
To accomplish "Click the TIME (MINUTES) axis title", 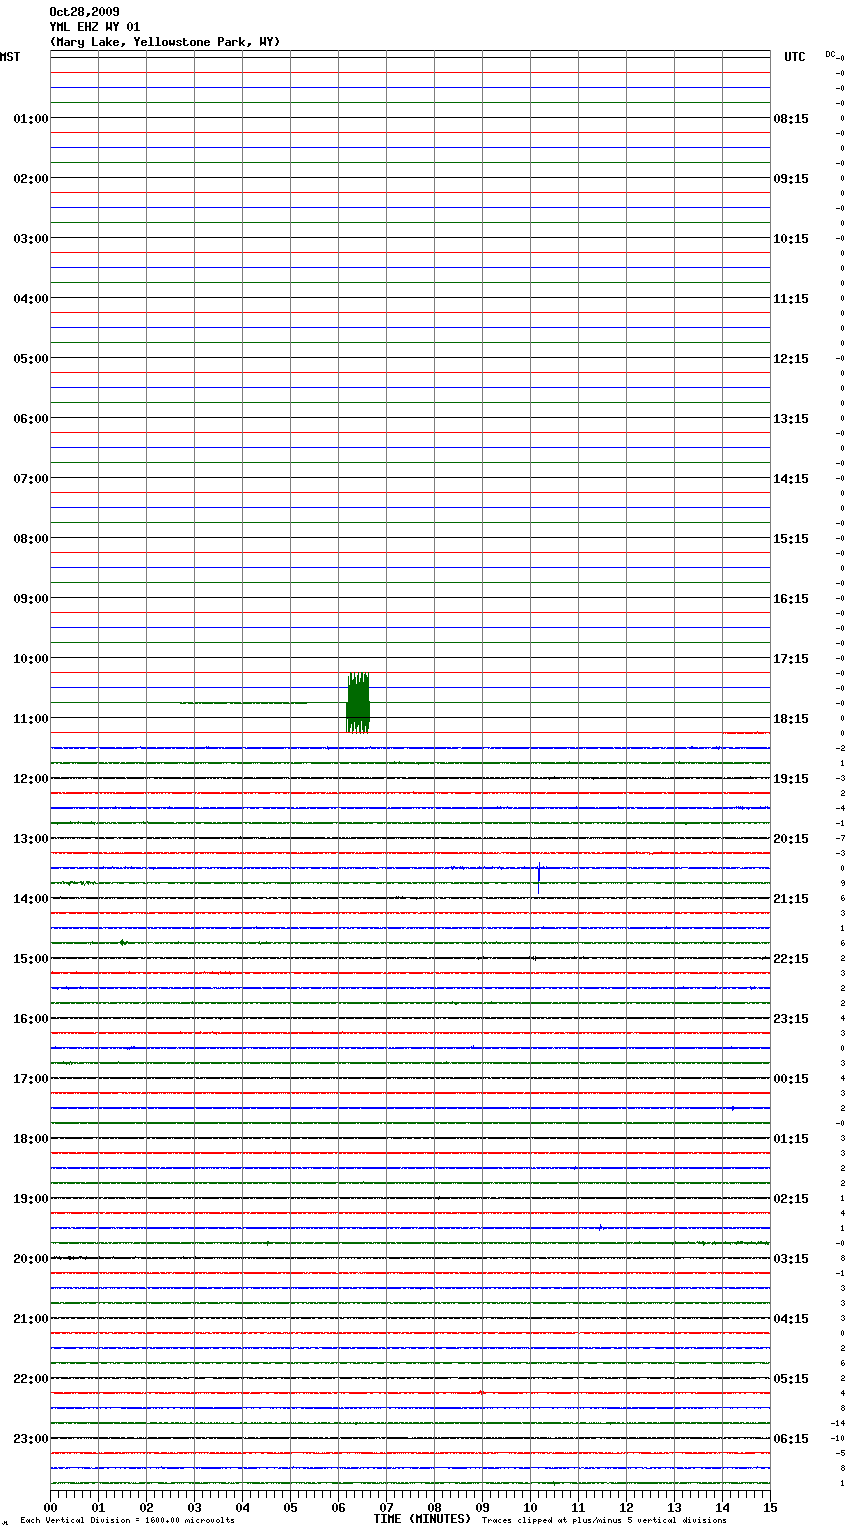I will 422,1519.
